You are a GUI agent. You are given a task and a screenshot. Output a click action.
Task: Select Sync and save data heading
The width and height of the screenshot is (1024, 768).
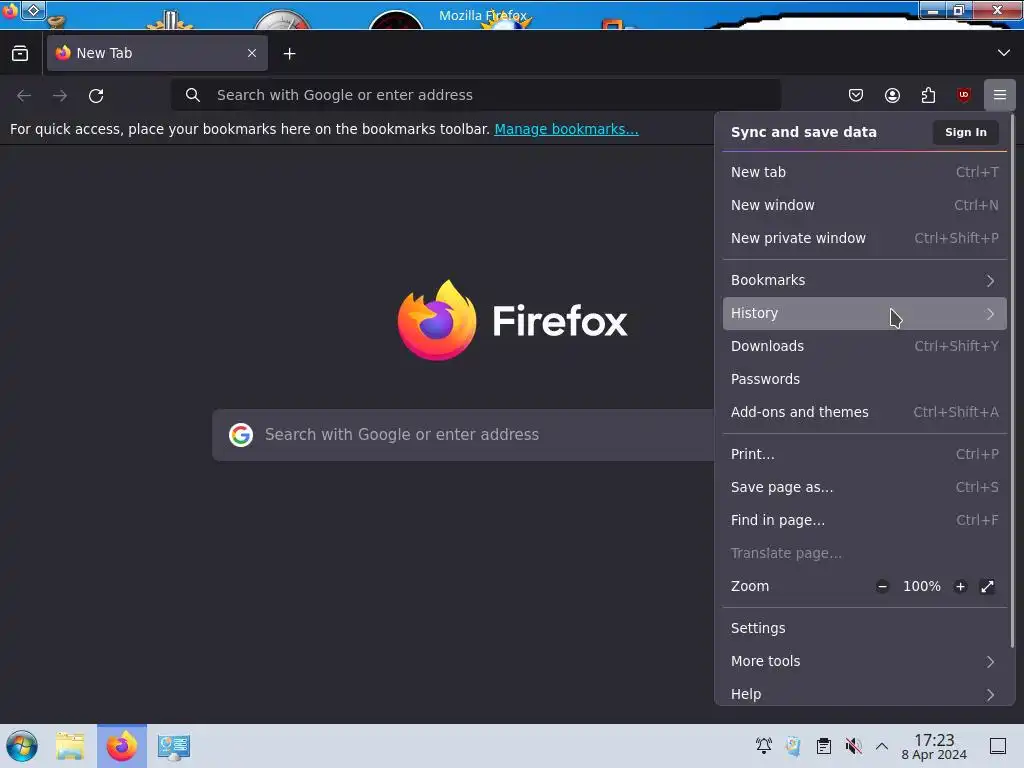coord(803,132)
